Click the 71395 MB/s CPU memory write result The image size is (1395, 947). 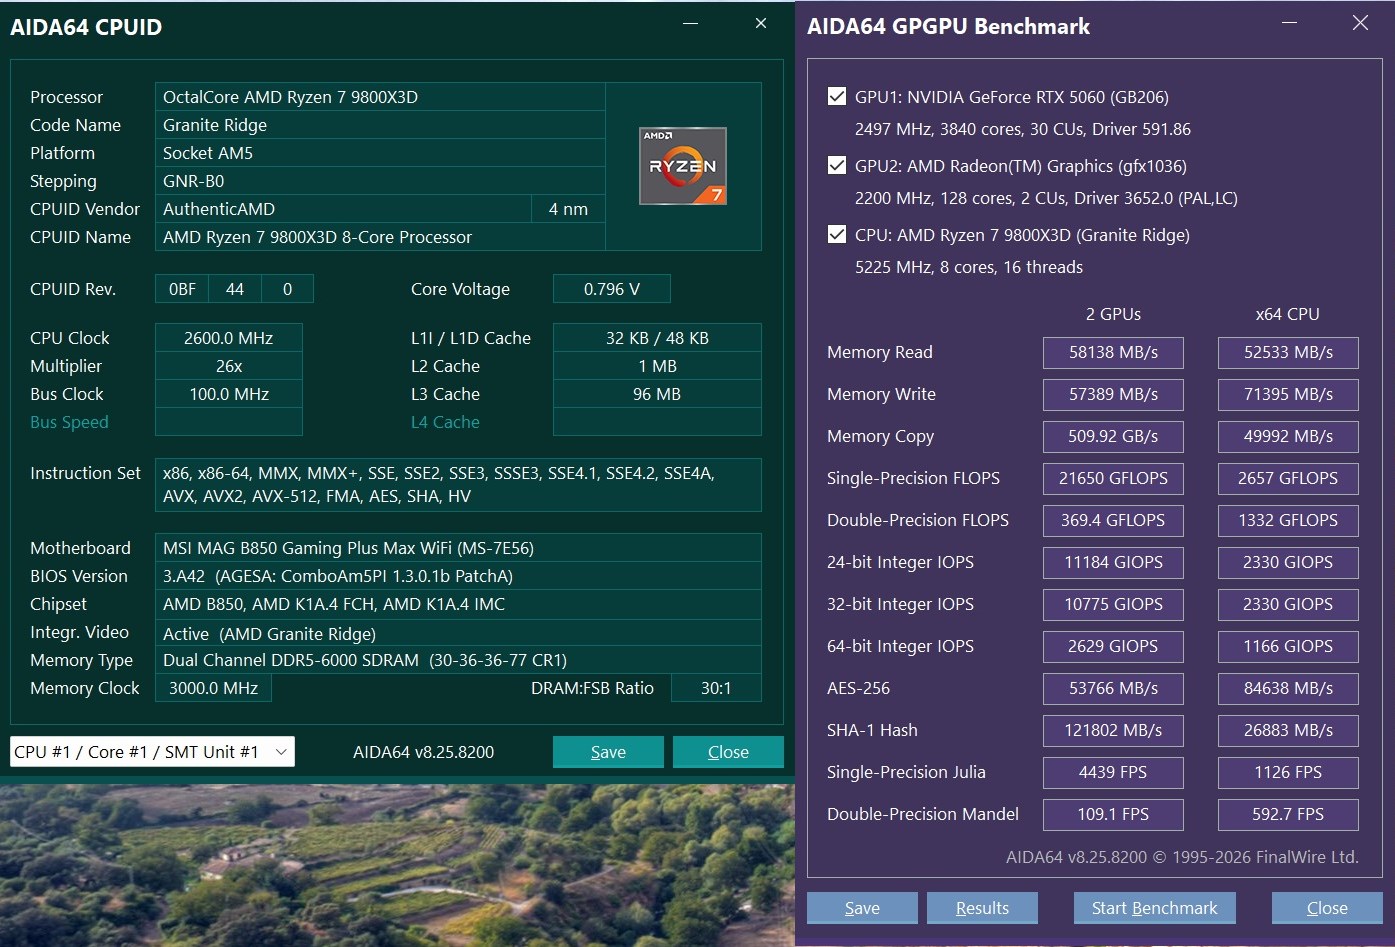[x=1288, y=394]
